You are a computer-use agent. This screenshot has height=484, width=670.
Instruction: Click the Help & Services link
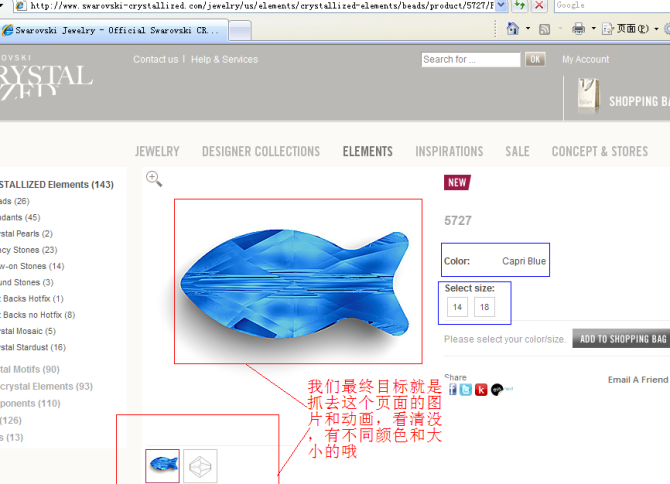tap(224, 59)
